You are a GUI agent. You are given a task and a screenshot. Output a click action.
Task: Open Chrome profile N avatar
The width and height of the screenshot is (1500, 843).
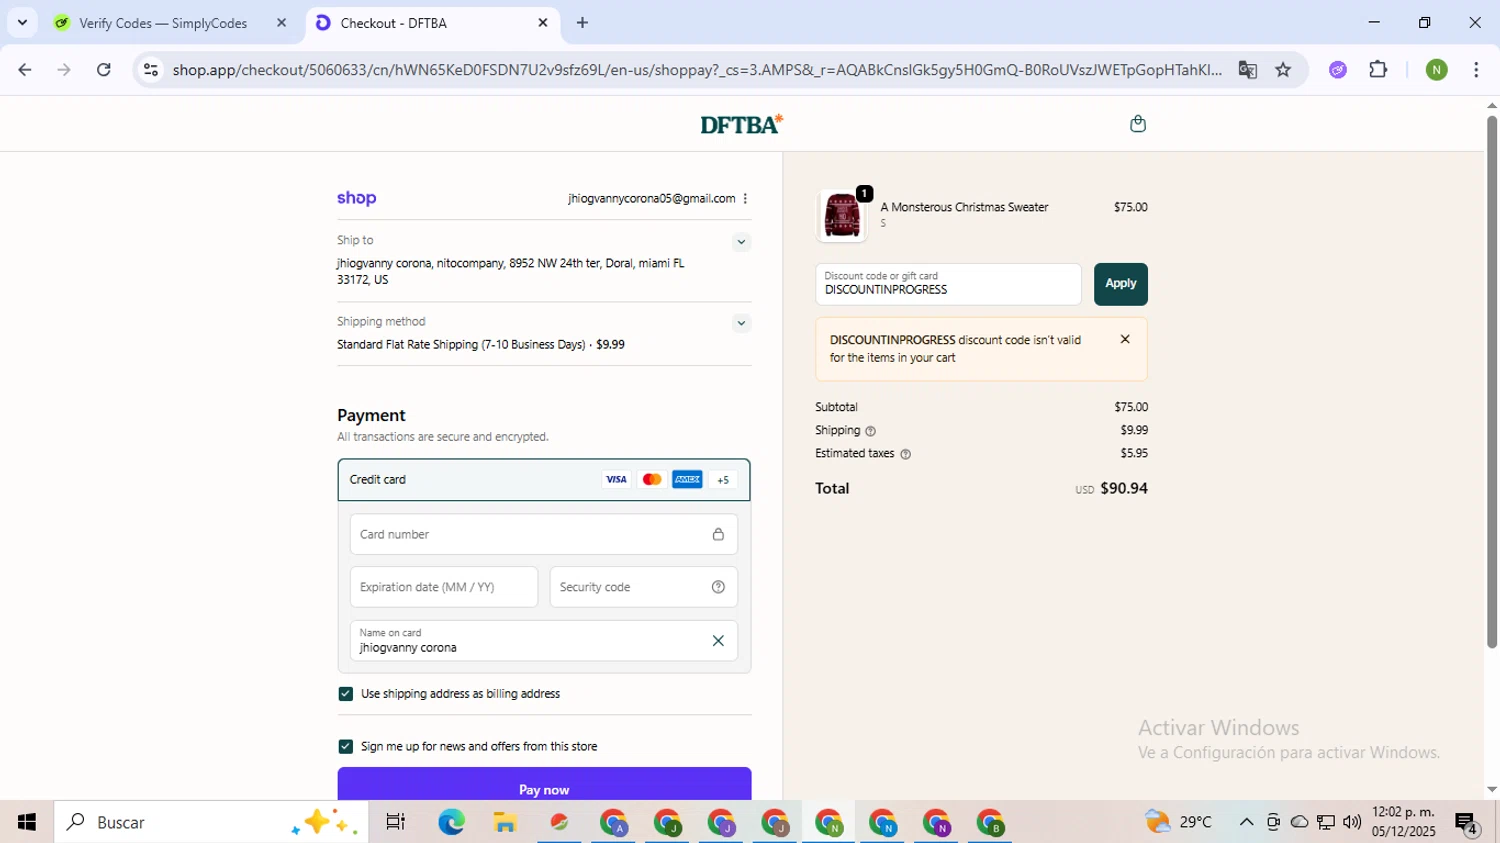point(1436,69)
